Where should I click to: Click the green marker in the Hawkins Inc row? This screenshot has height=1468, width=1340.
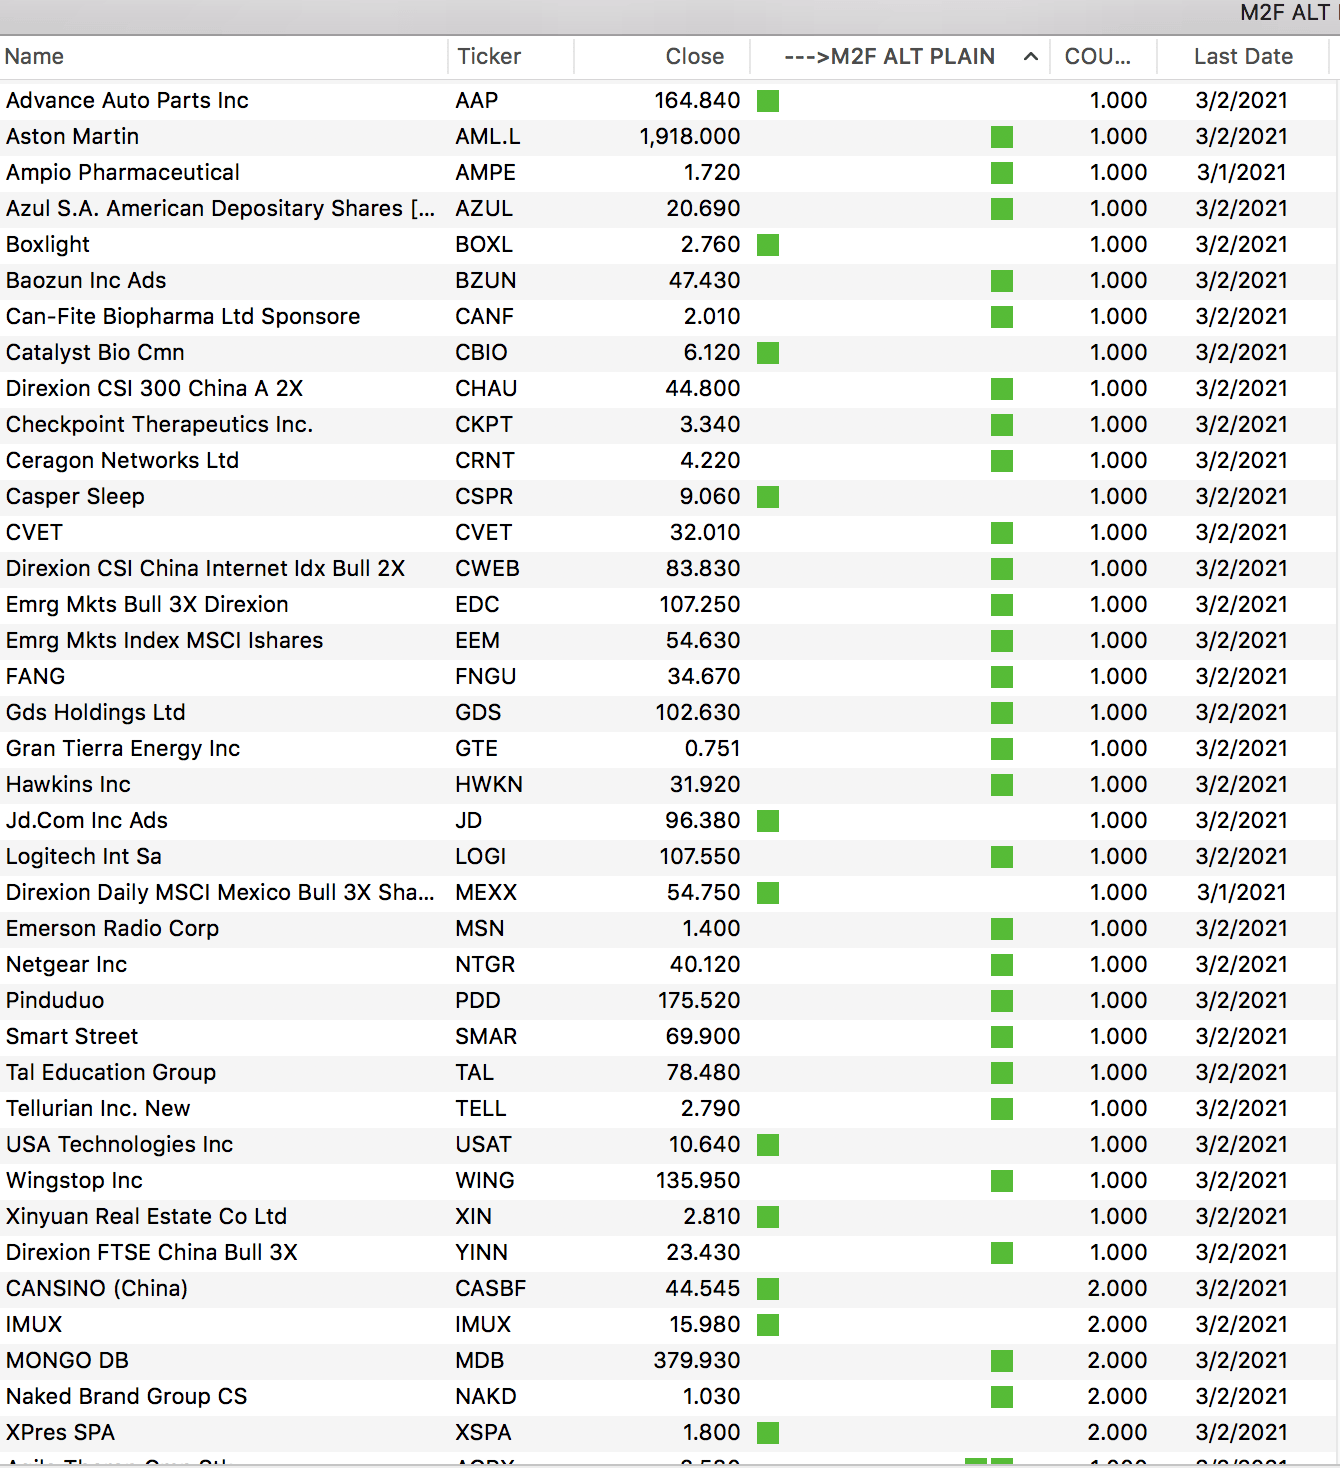tap(1002, 785)
